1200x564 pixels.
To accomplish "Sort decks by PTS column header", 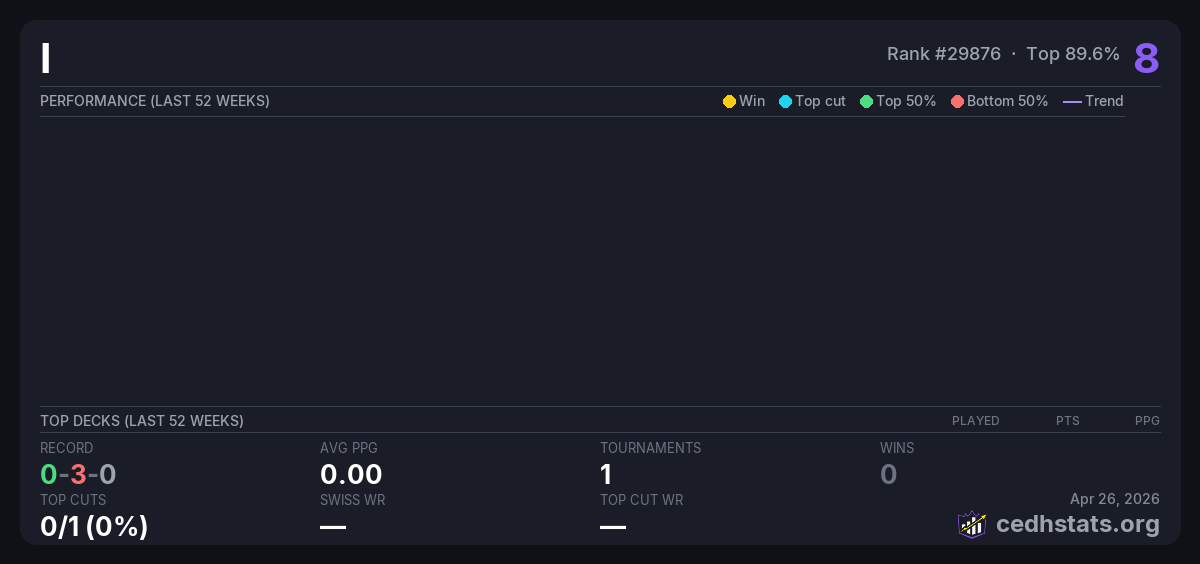I will (x=1067, y=421).
